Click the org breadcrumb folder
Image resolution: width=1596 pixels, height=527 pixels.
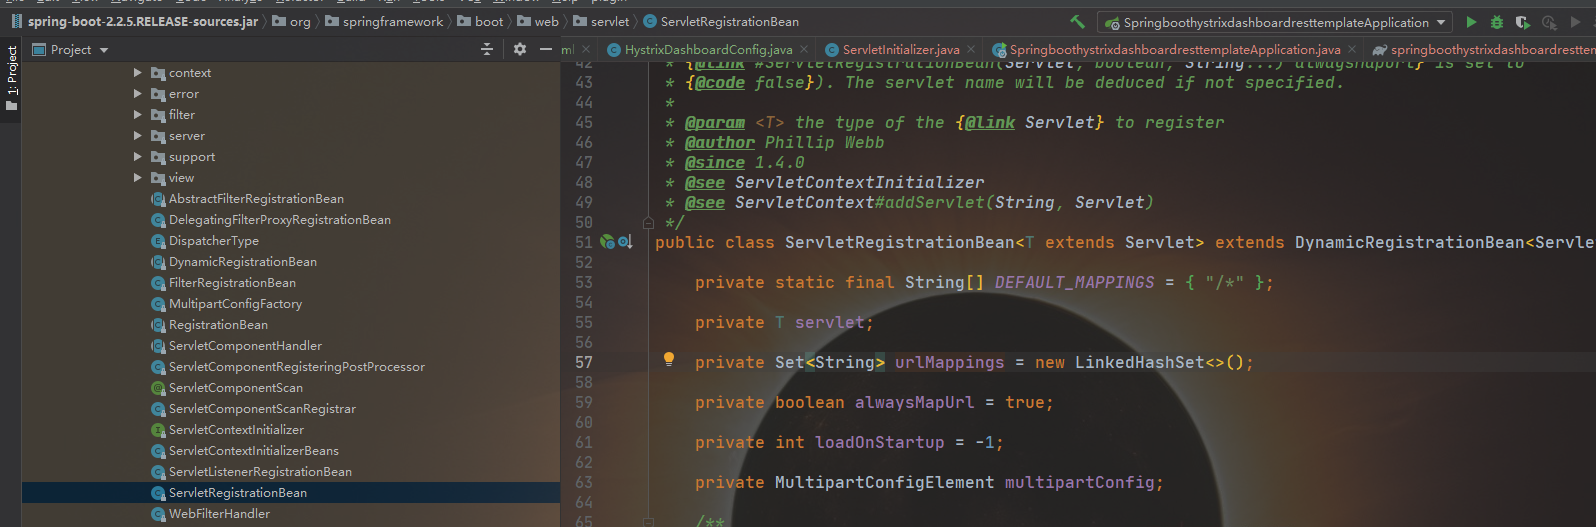pyautogui.click(x=291, y=21)
